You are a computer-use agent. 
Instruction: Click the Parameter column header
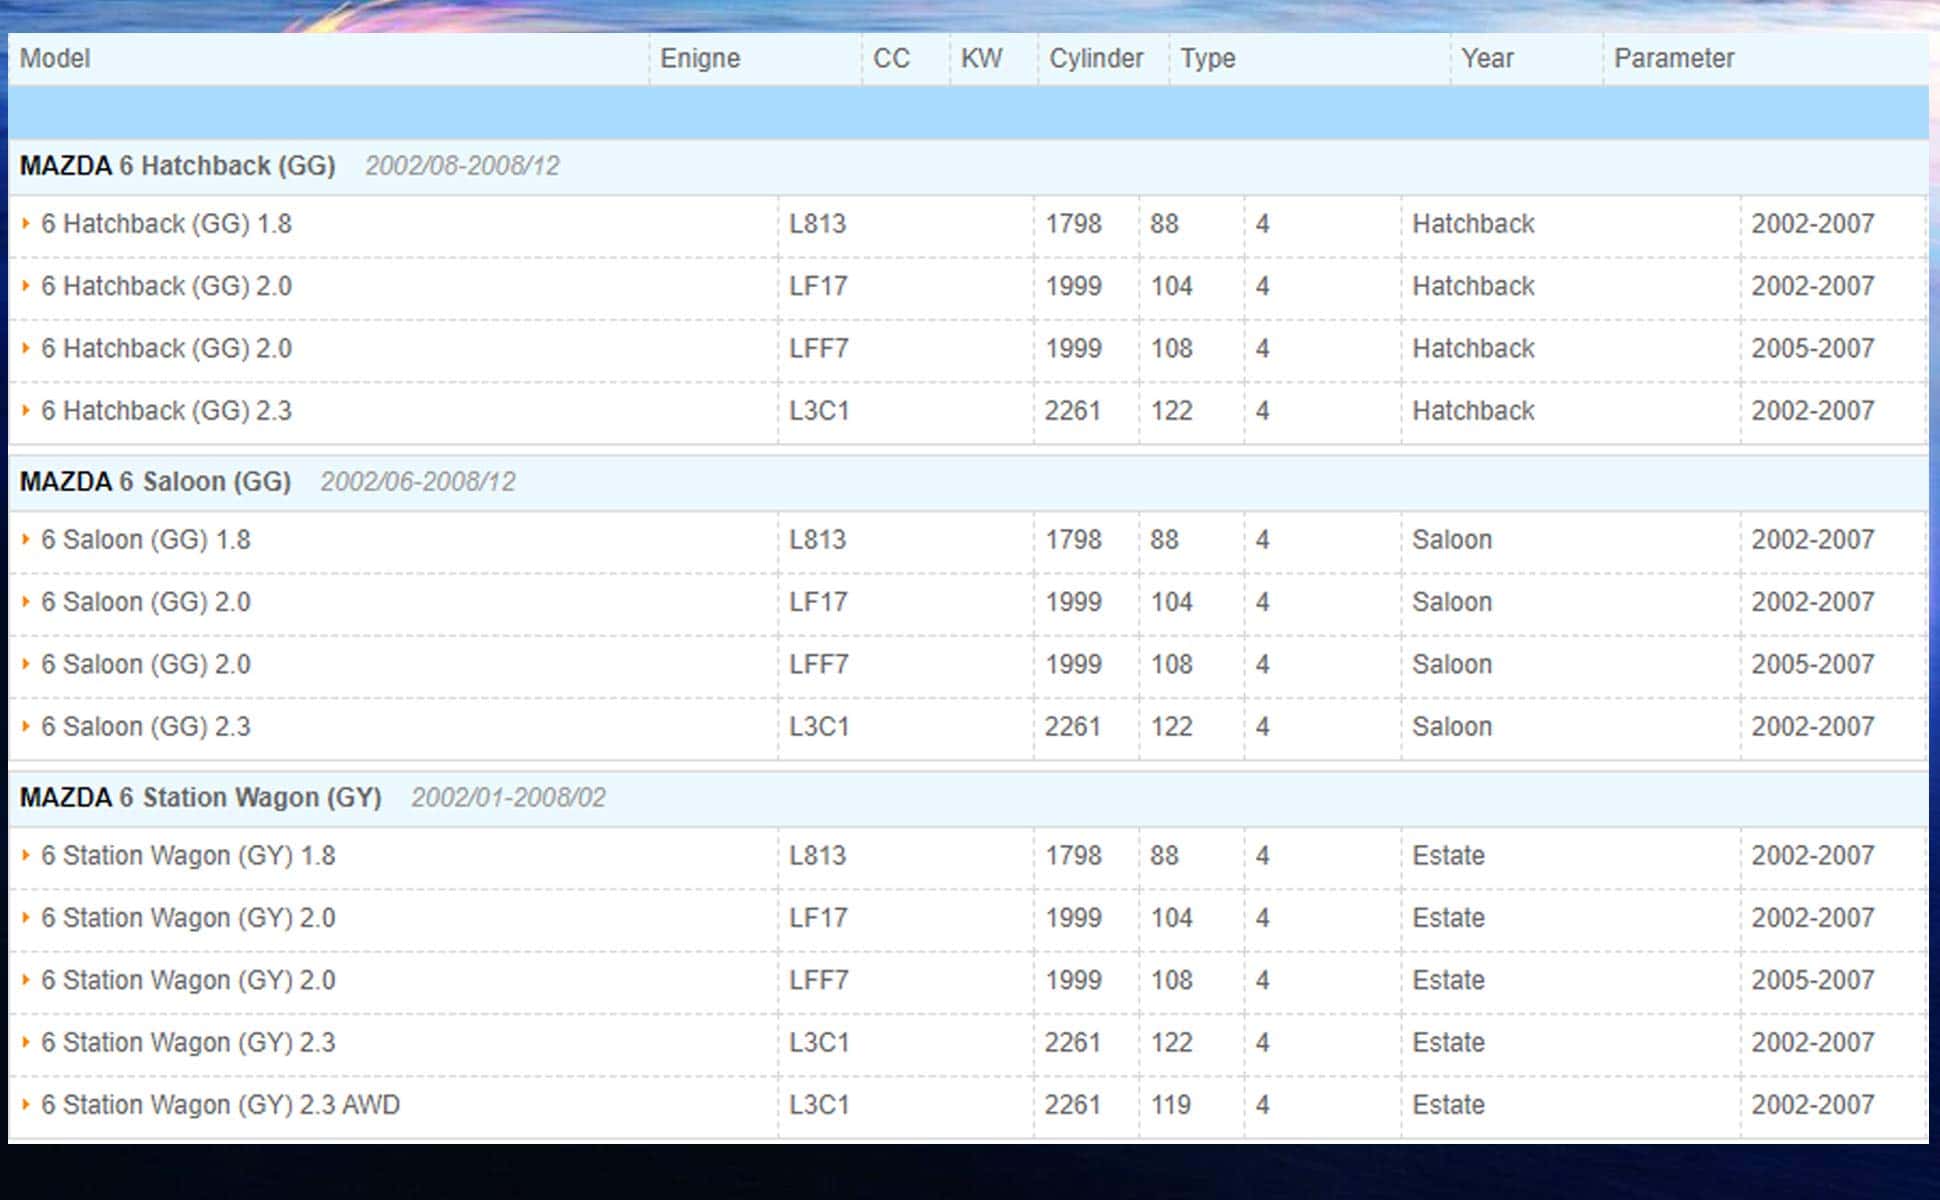point(1673,59)
